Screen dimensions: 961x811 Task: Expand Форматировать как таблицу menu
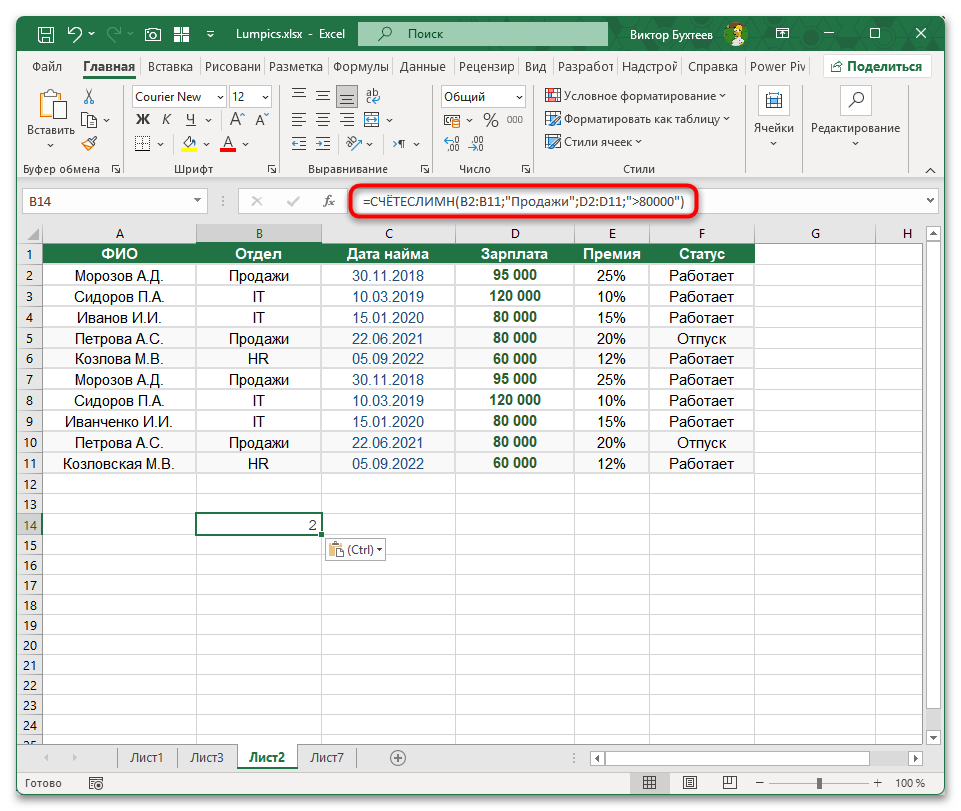(x=637, y=119)
